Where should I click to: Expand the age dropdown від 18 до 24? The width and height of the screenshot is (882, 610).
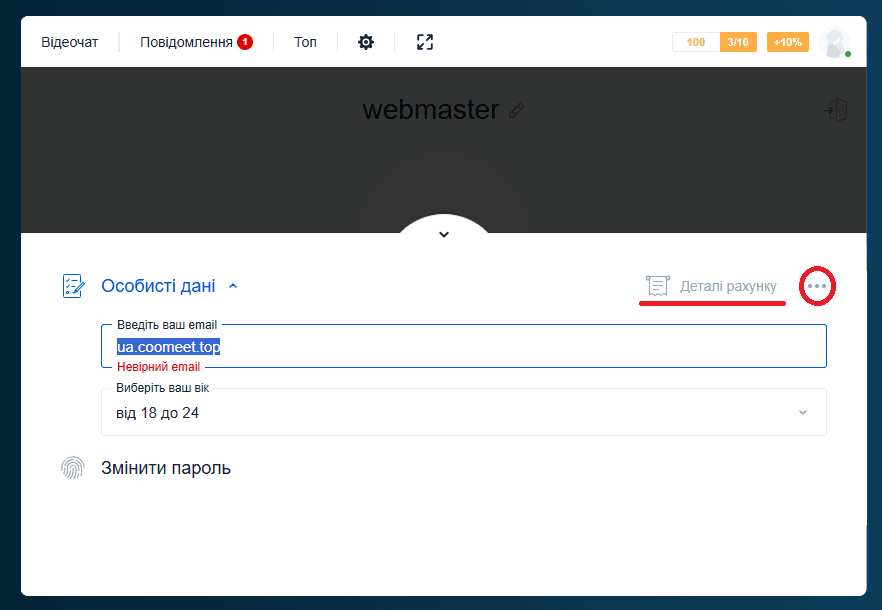[x=464, y=412]
